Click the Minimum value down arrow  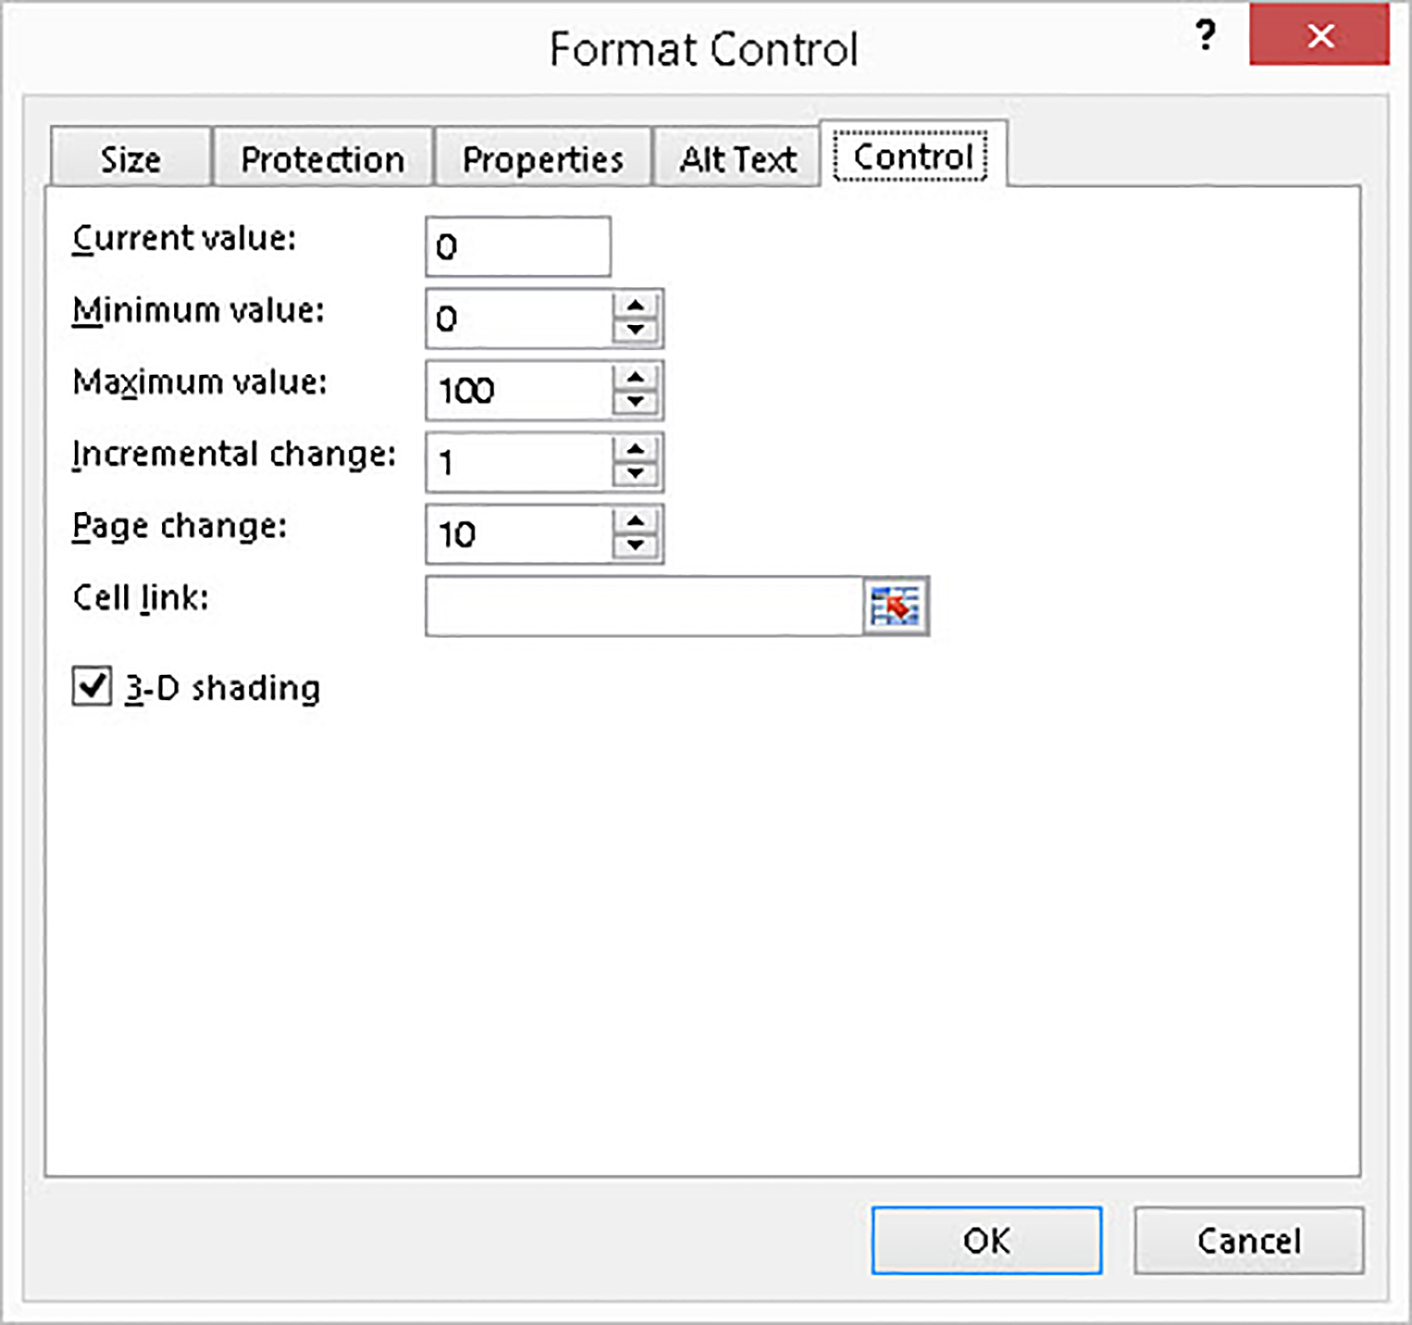(x=635, y=331)
